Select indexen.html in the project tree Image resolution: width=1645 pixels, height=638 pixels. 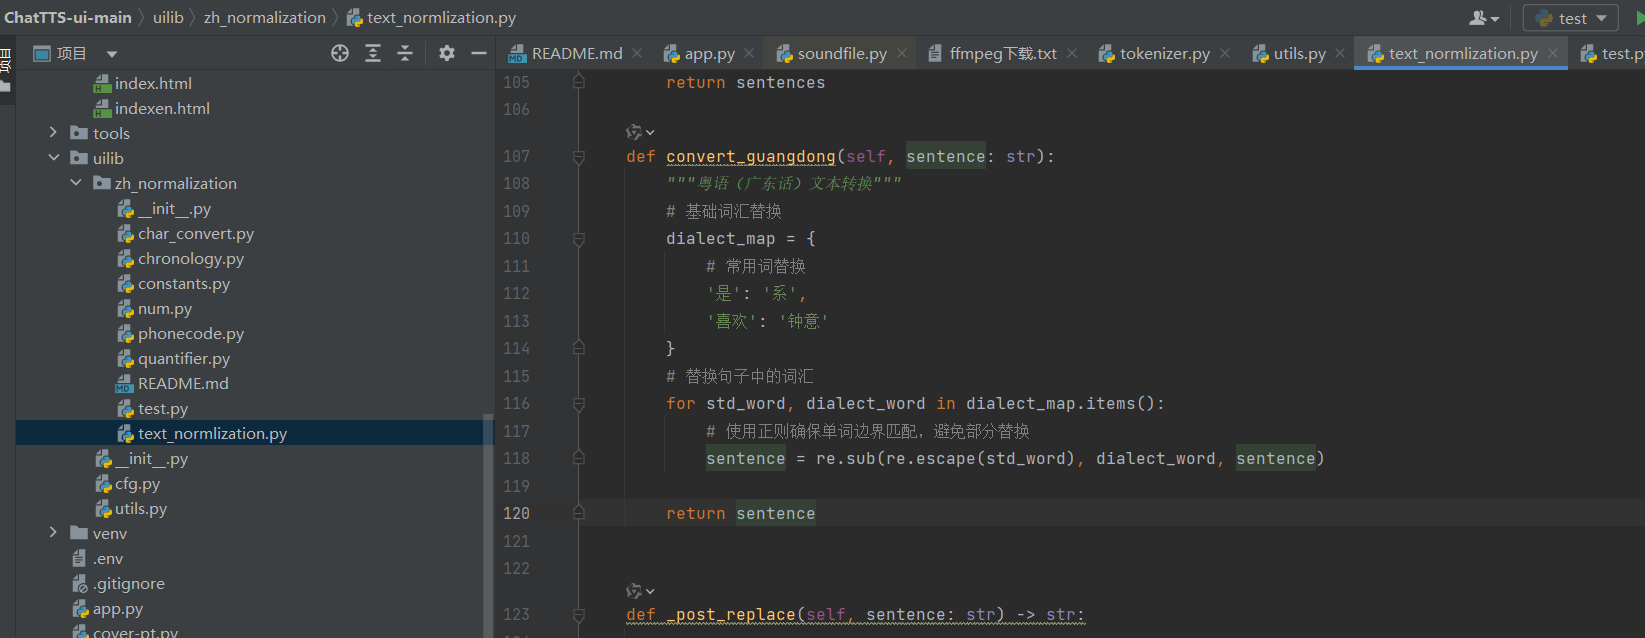[x=162, y=109]
